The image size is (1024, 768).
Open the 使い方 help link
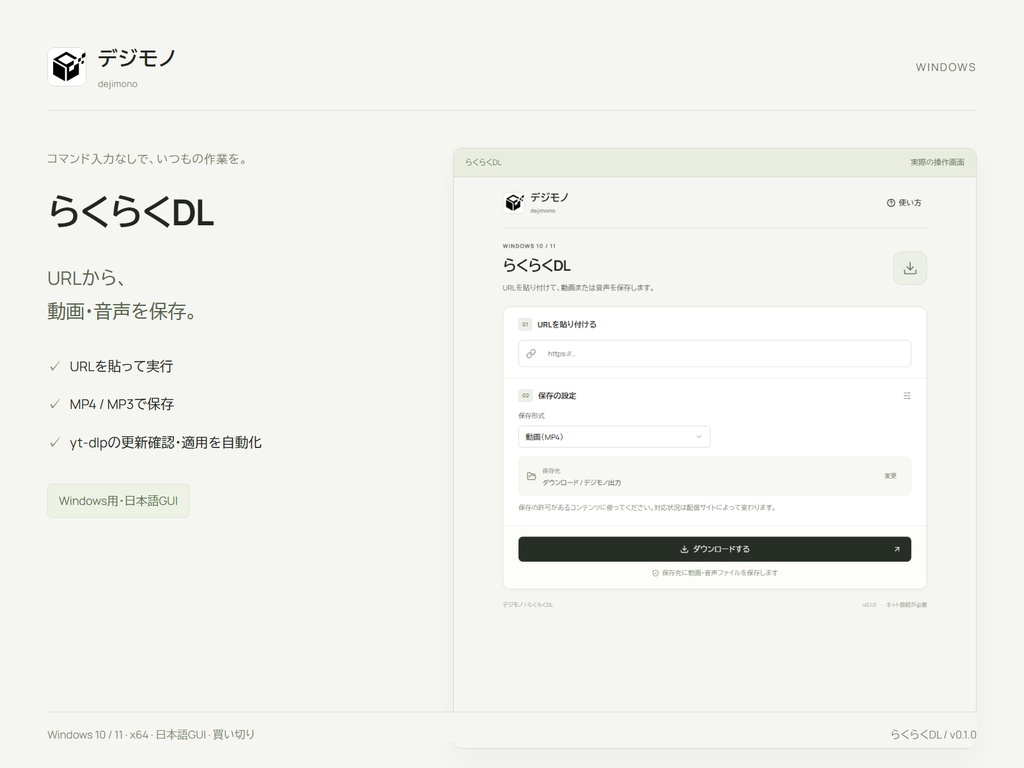click(904, 203)
